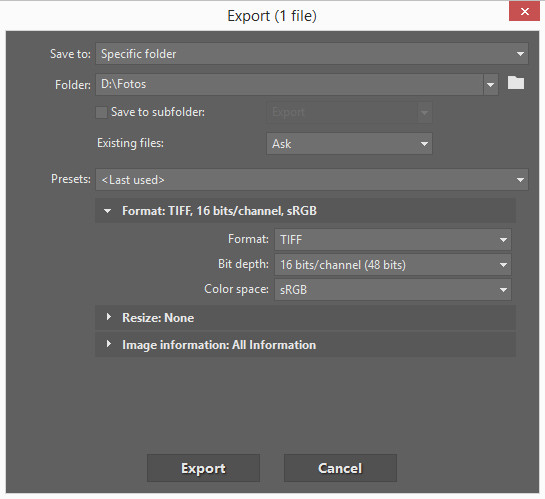Open the Presets Last used dropdown

312,180
